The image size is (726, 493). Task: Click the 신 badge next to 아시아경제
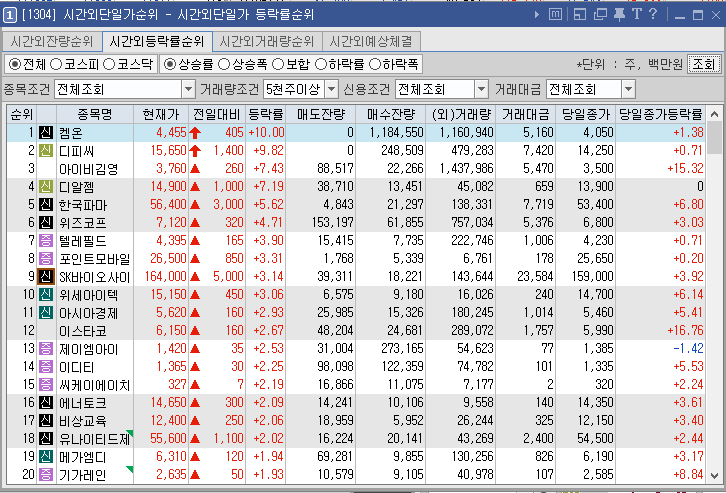(x=46, y=312)
